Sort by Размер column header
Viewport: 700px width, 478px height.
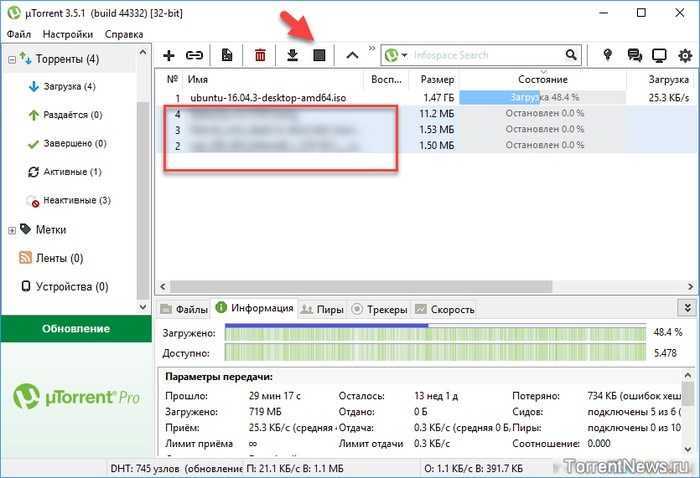pyautogui.click(x=437, y=80)
